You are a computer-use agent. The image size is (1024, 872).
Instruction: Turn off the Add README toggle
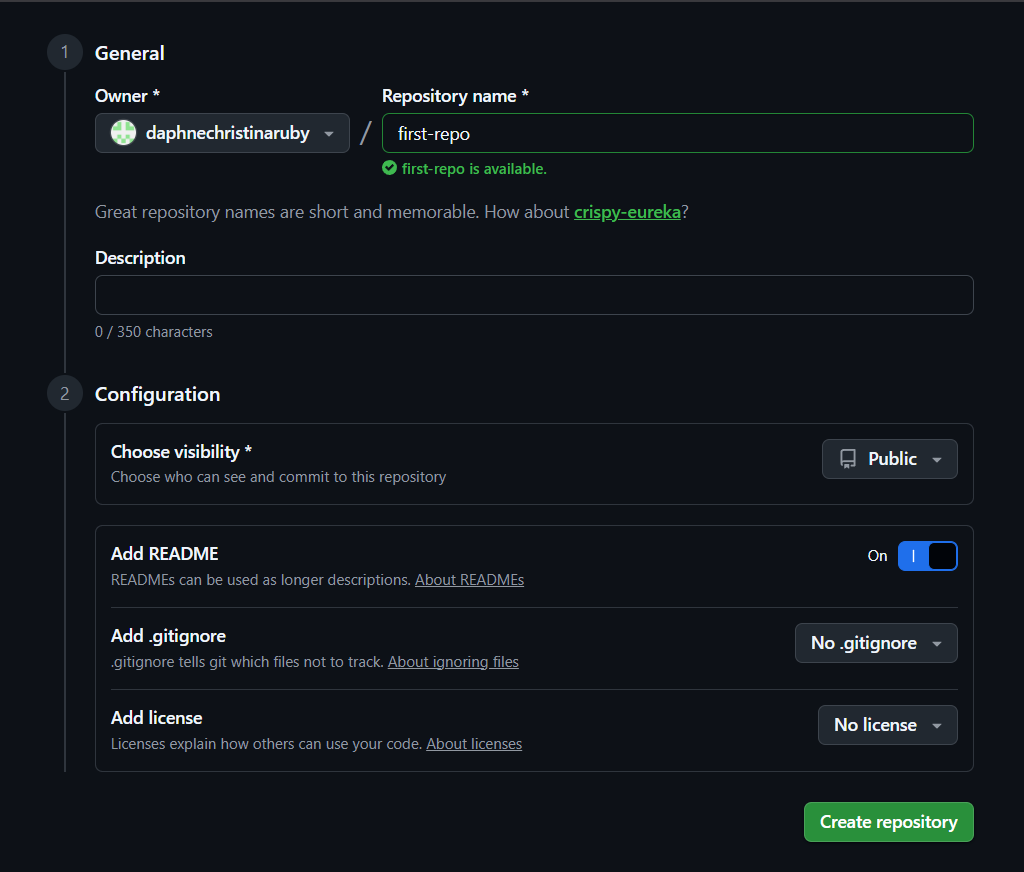927,556
